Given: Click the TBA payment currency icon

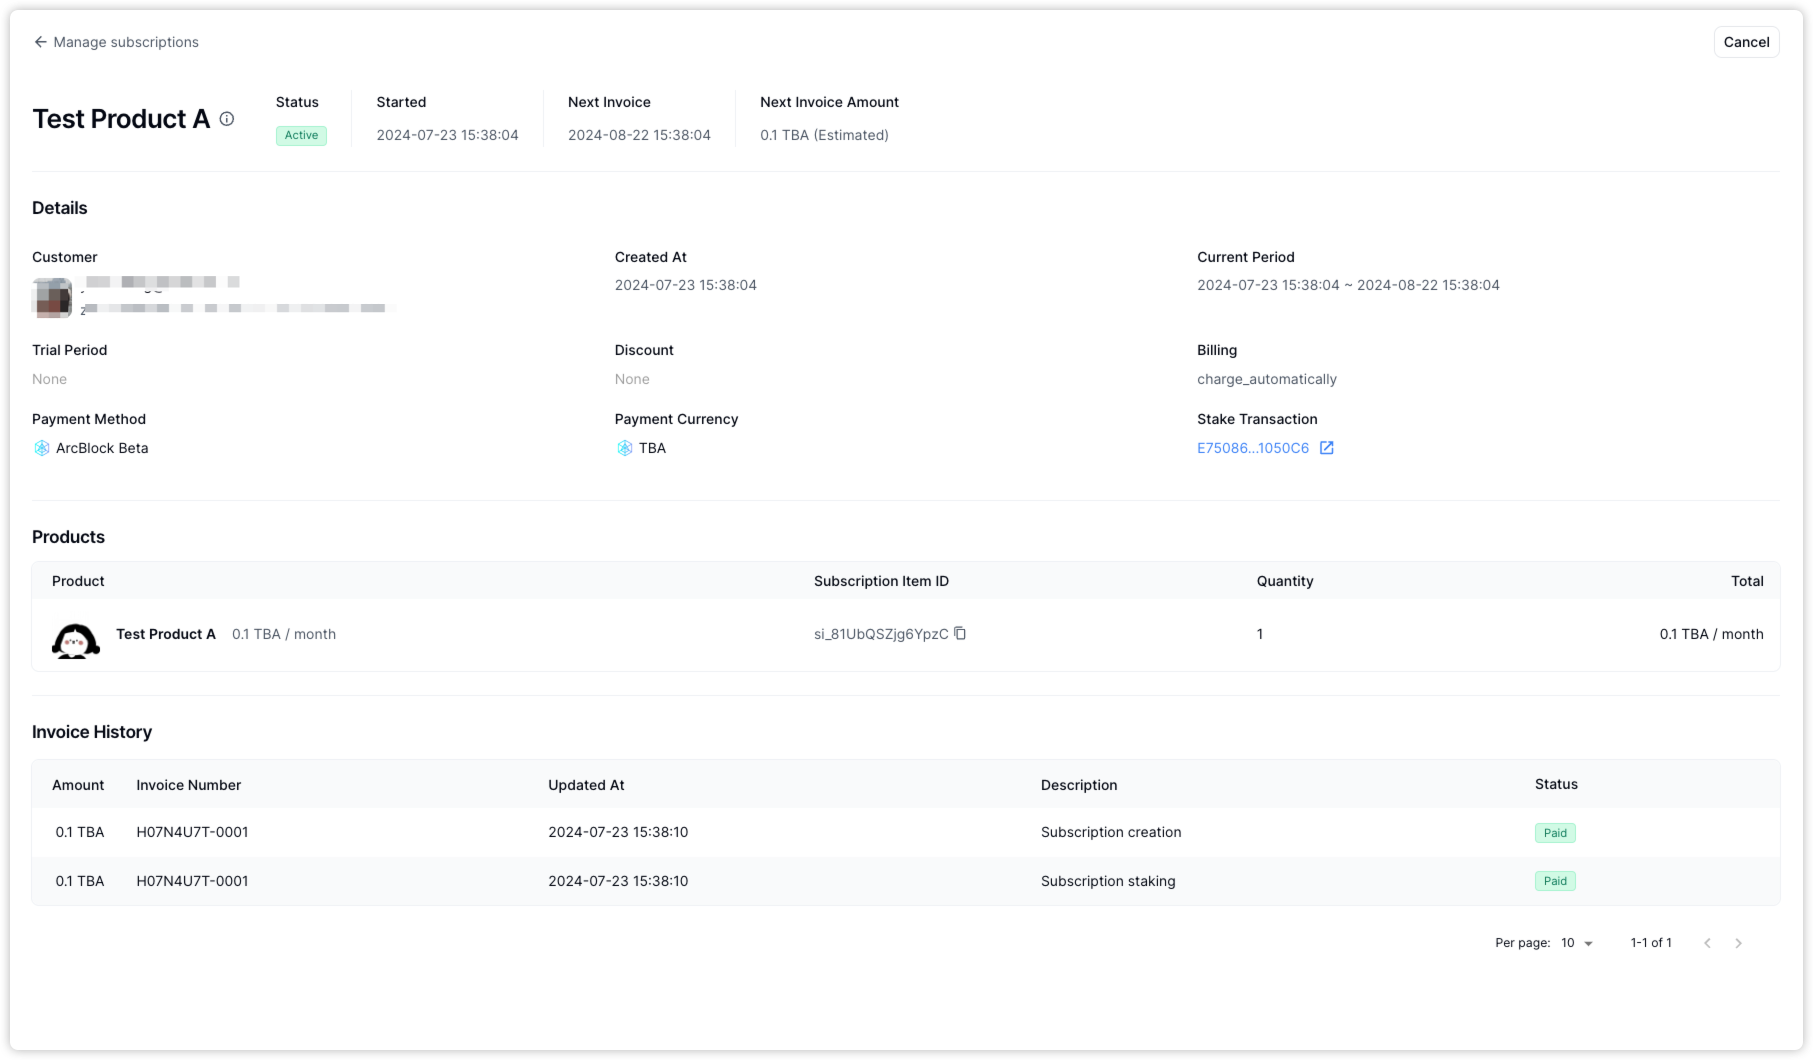Looking at the screenshot, I should click(x=624, y=448).
